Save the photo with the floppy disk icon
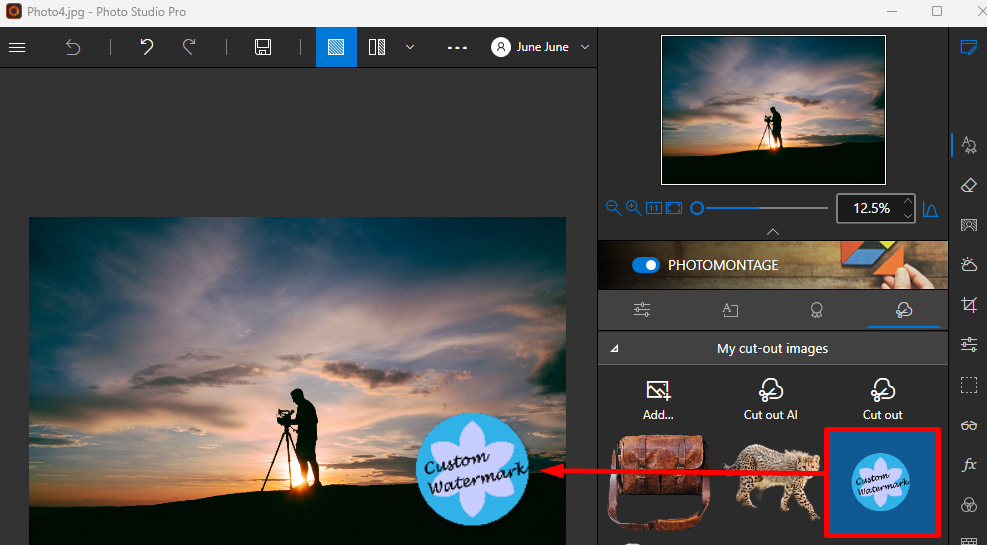 click(263, 47)
